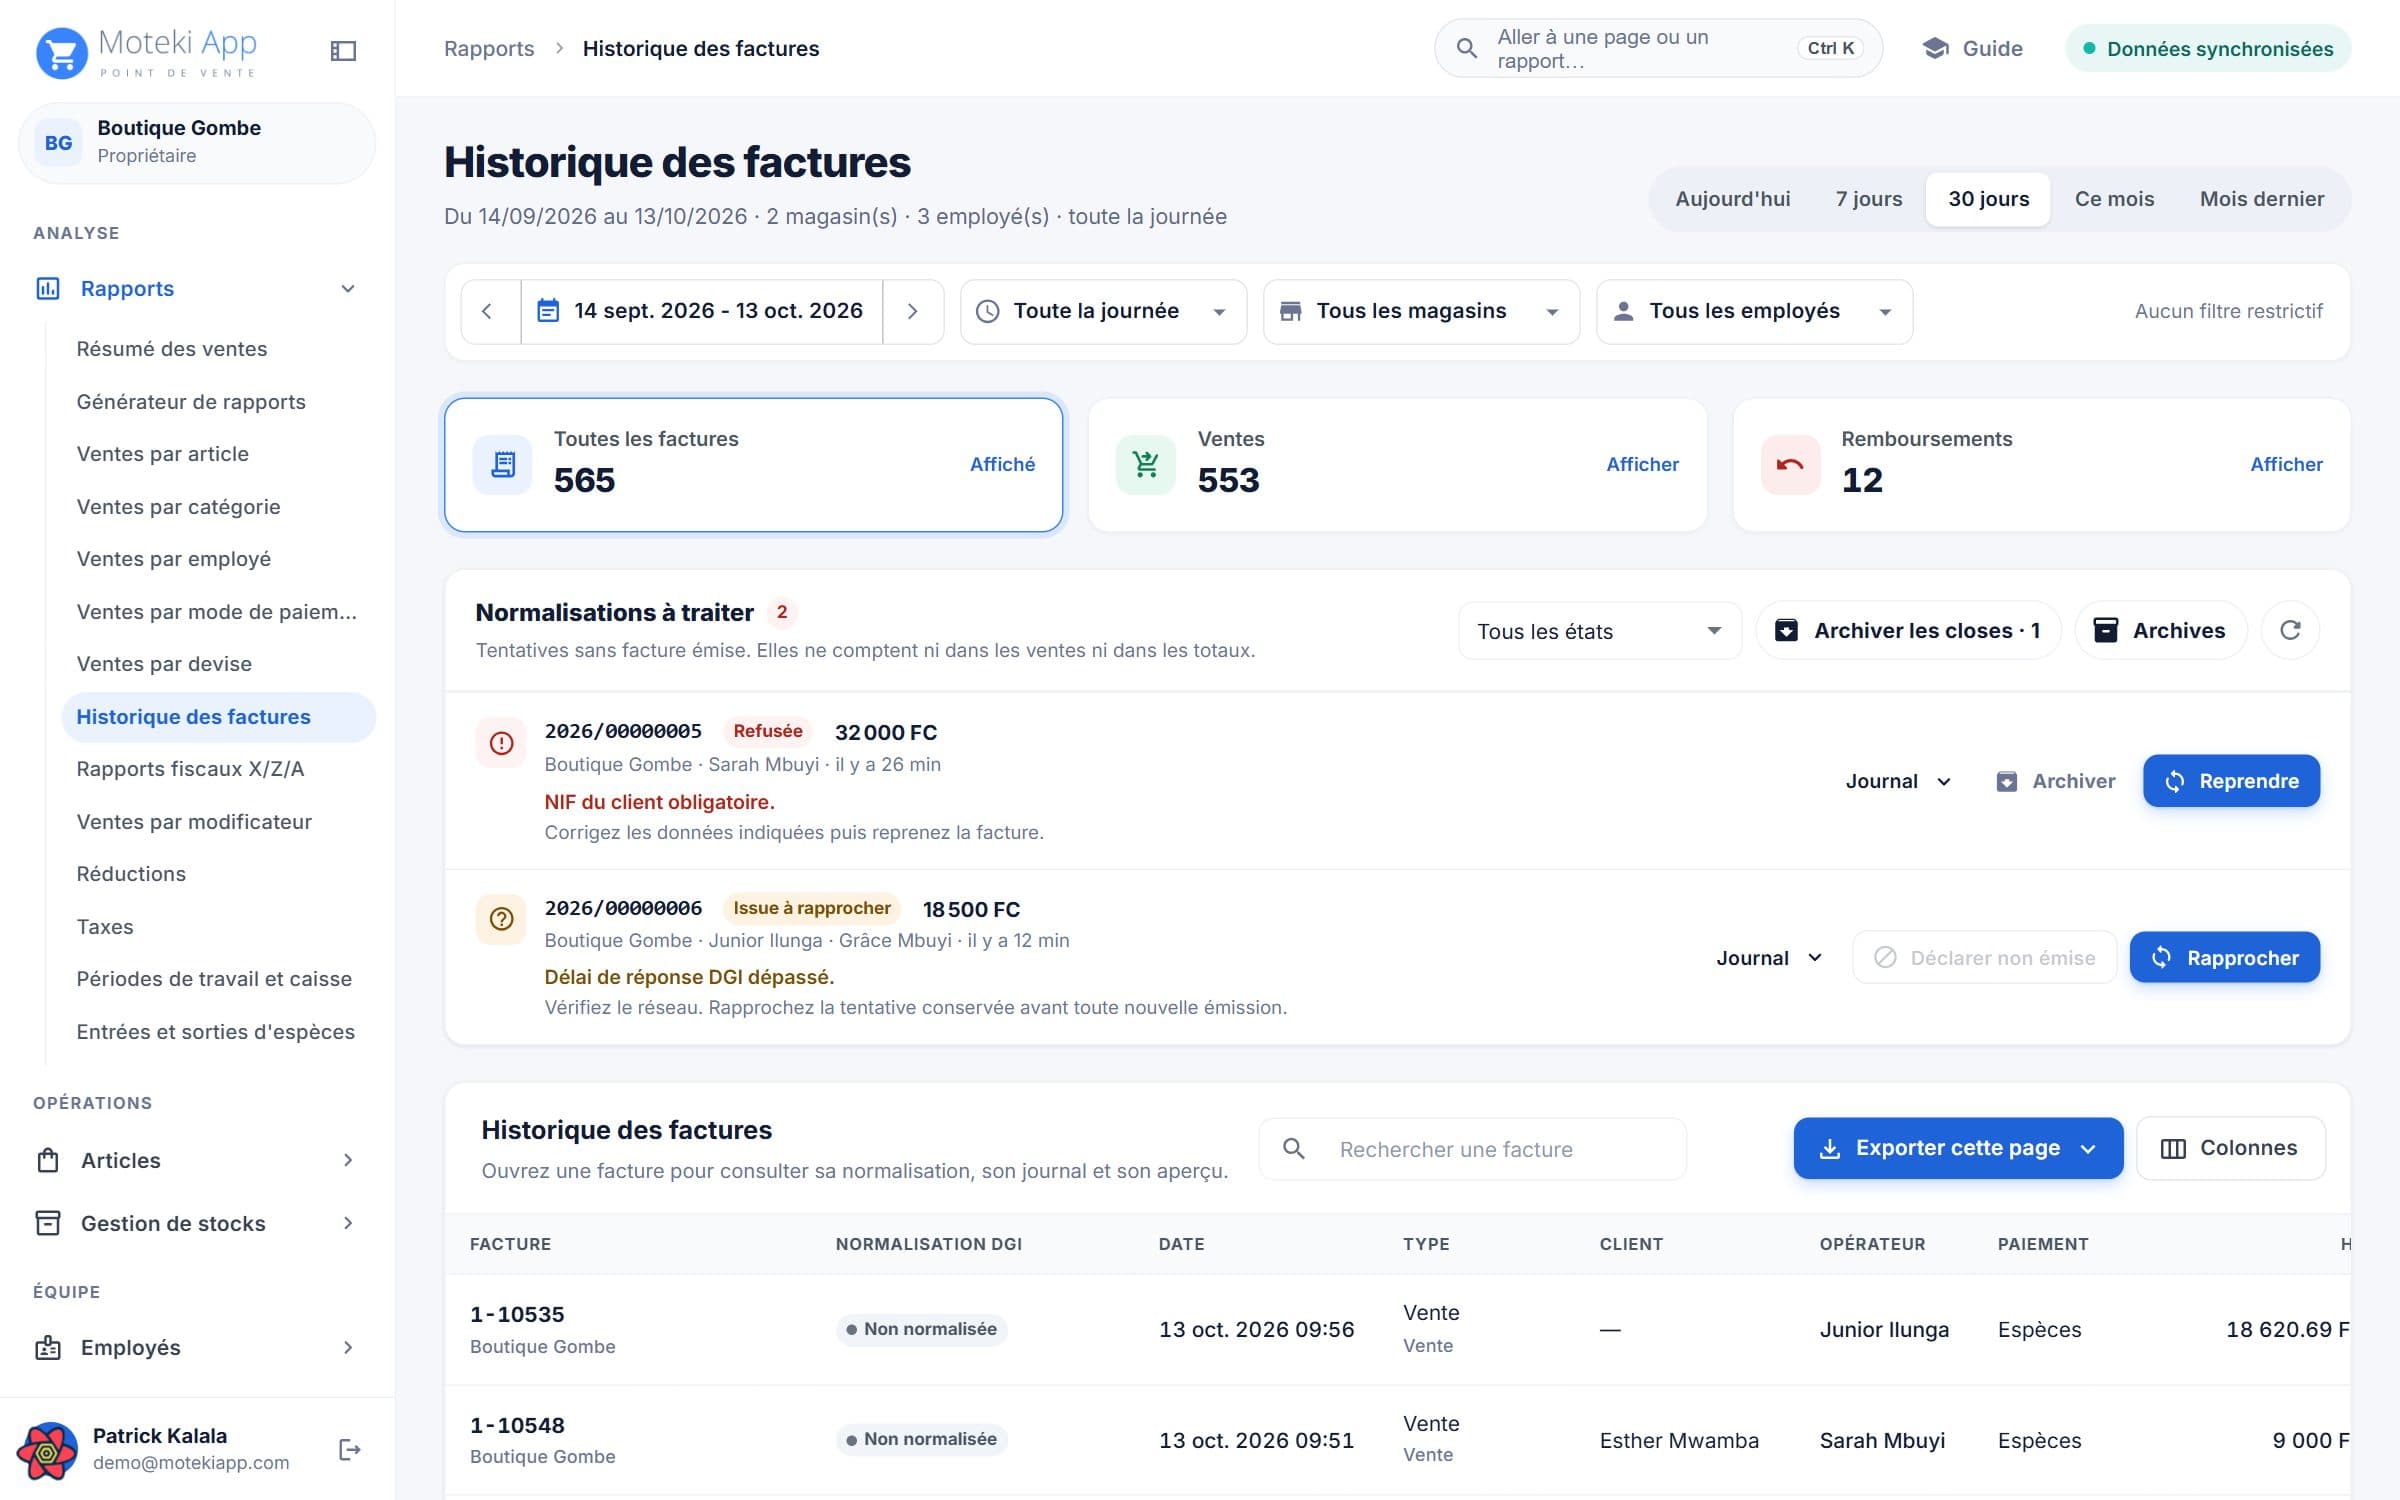Image resolution: width=2400 pixels, height=1500 pixels.
Task: Refresh the normalisations list
Action: pyautogui.click(x=2290, y=630)
